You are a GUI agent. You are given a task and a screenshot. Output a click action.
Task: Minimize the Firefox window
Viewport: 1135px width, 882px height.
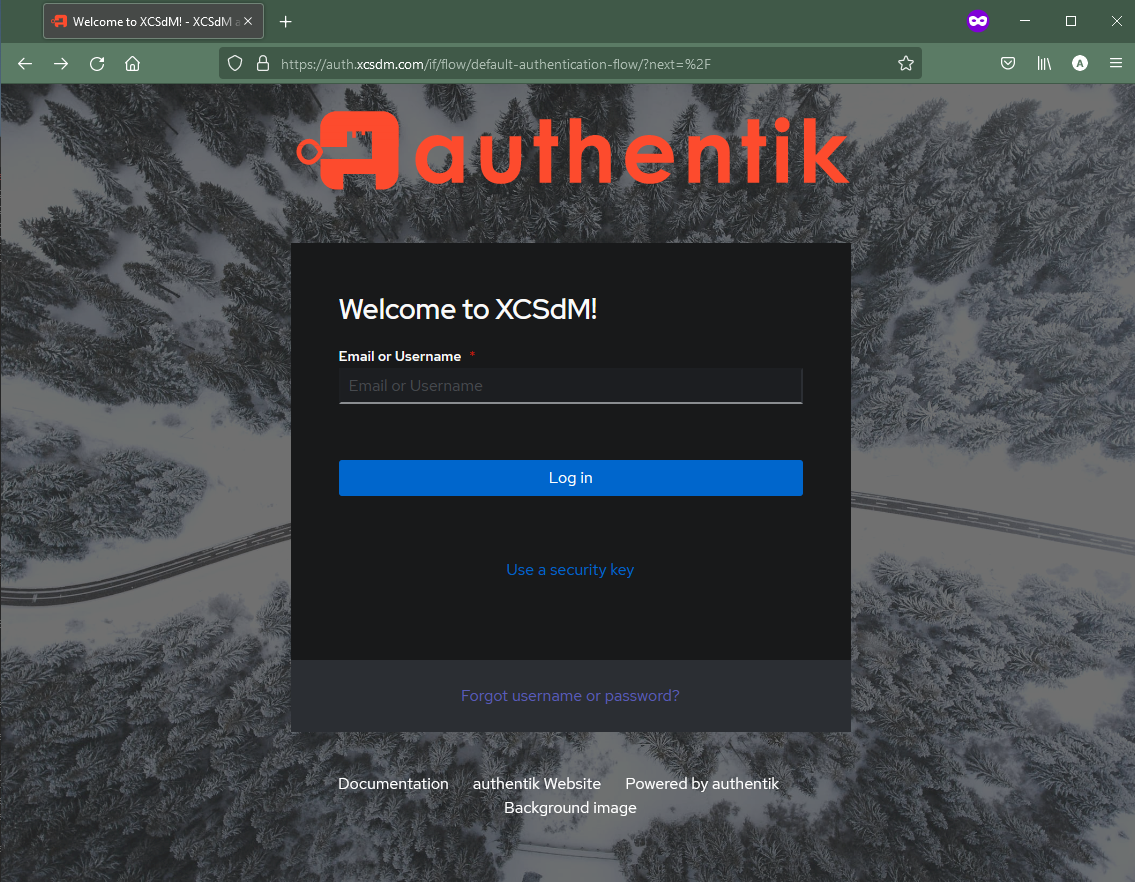1025,21
